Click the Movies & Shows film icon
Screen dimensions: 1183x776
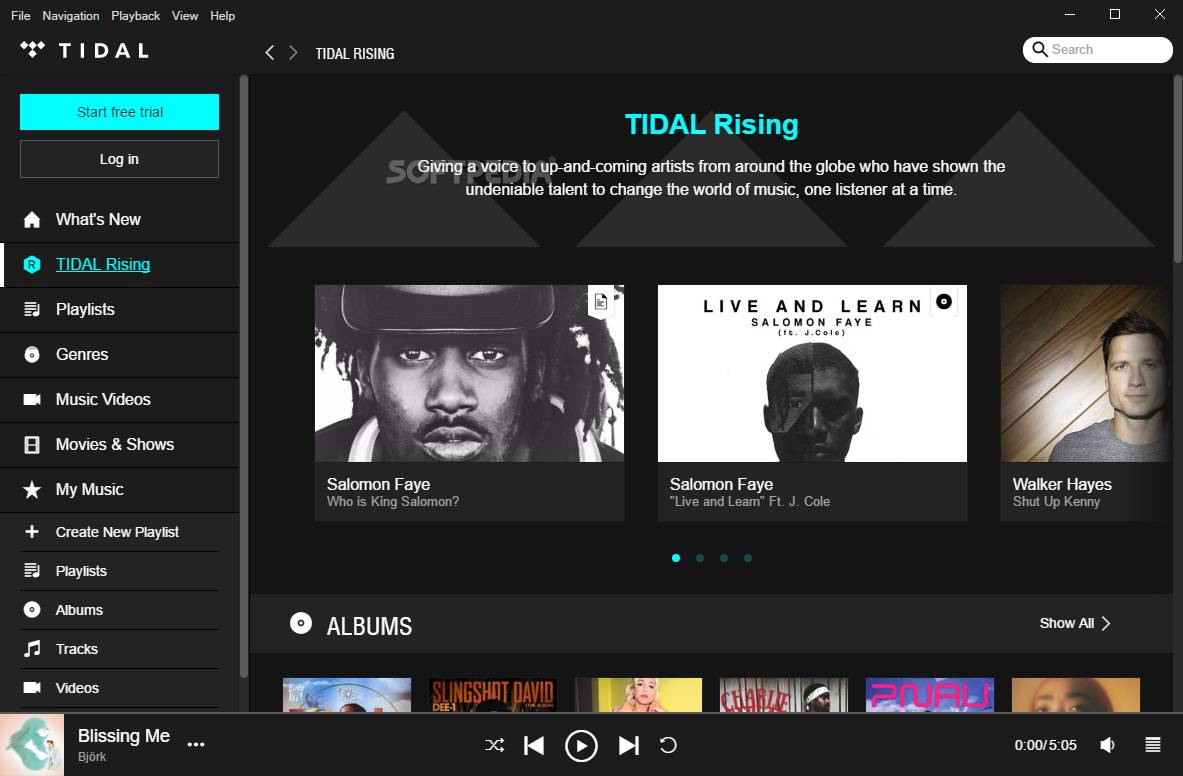[32, 445]
